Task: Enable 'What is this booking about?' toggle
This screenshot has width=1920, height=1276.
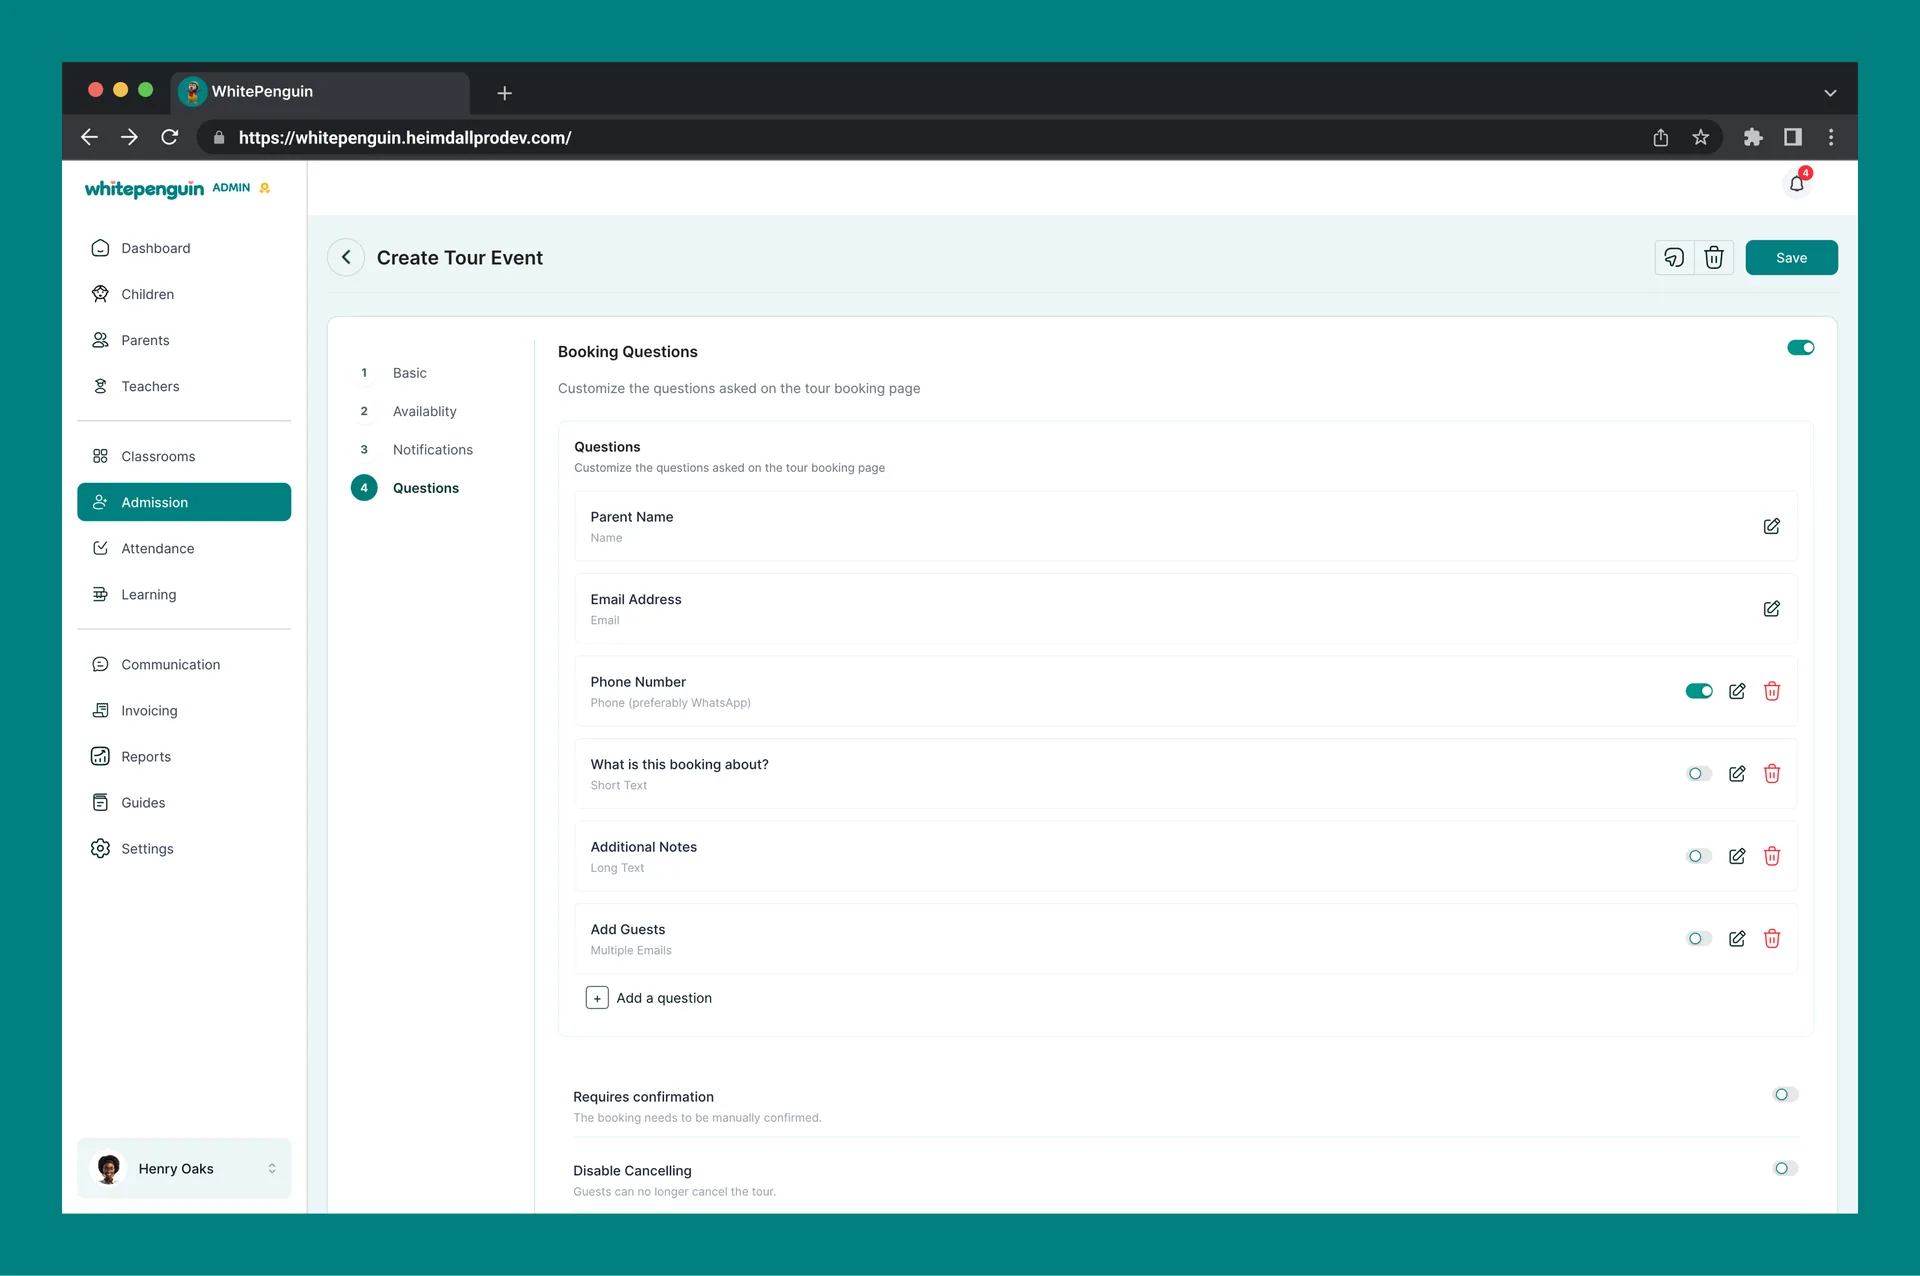Action: [1699, 774]
